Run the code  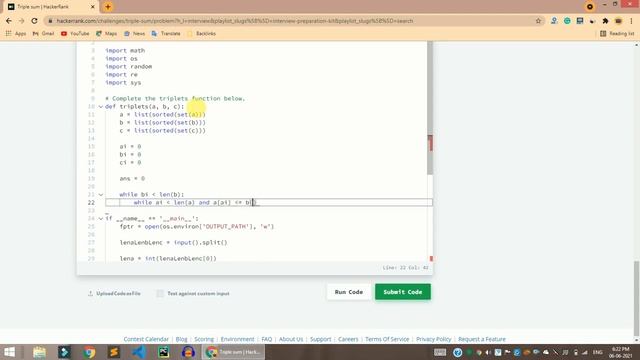point(349,292)
